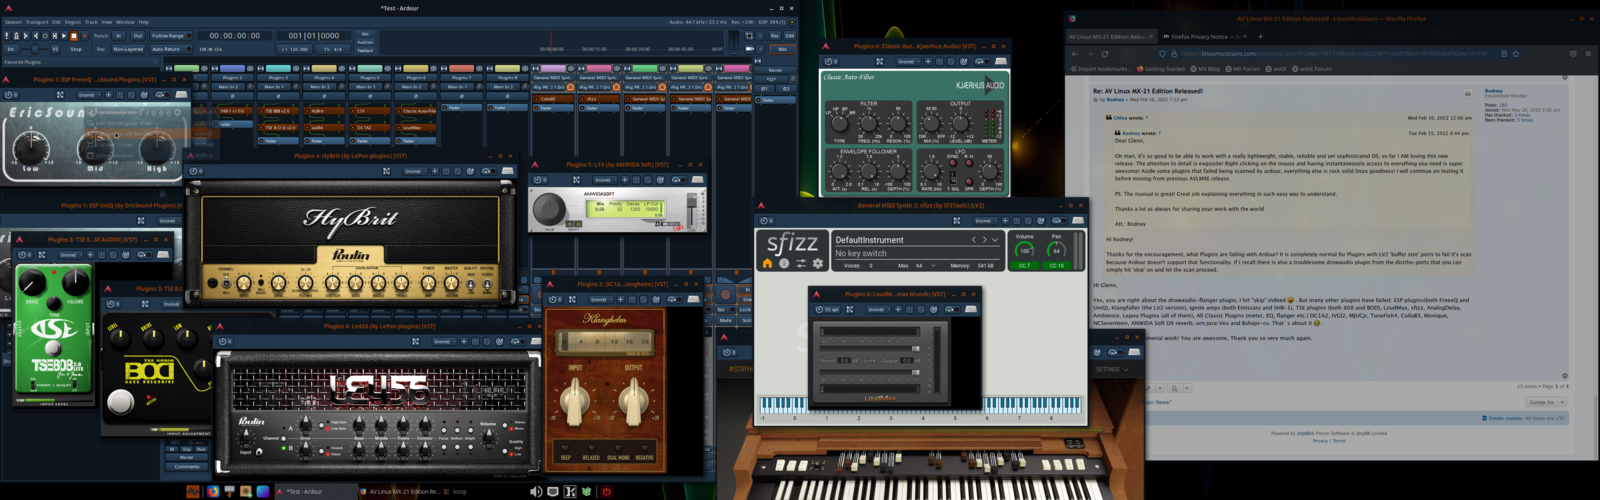Click next instrument arrow in sfizz

[x=985, y=240]
